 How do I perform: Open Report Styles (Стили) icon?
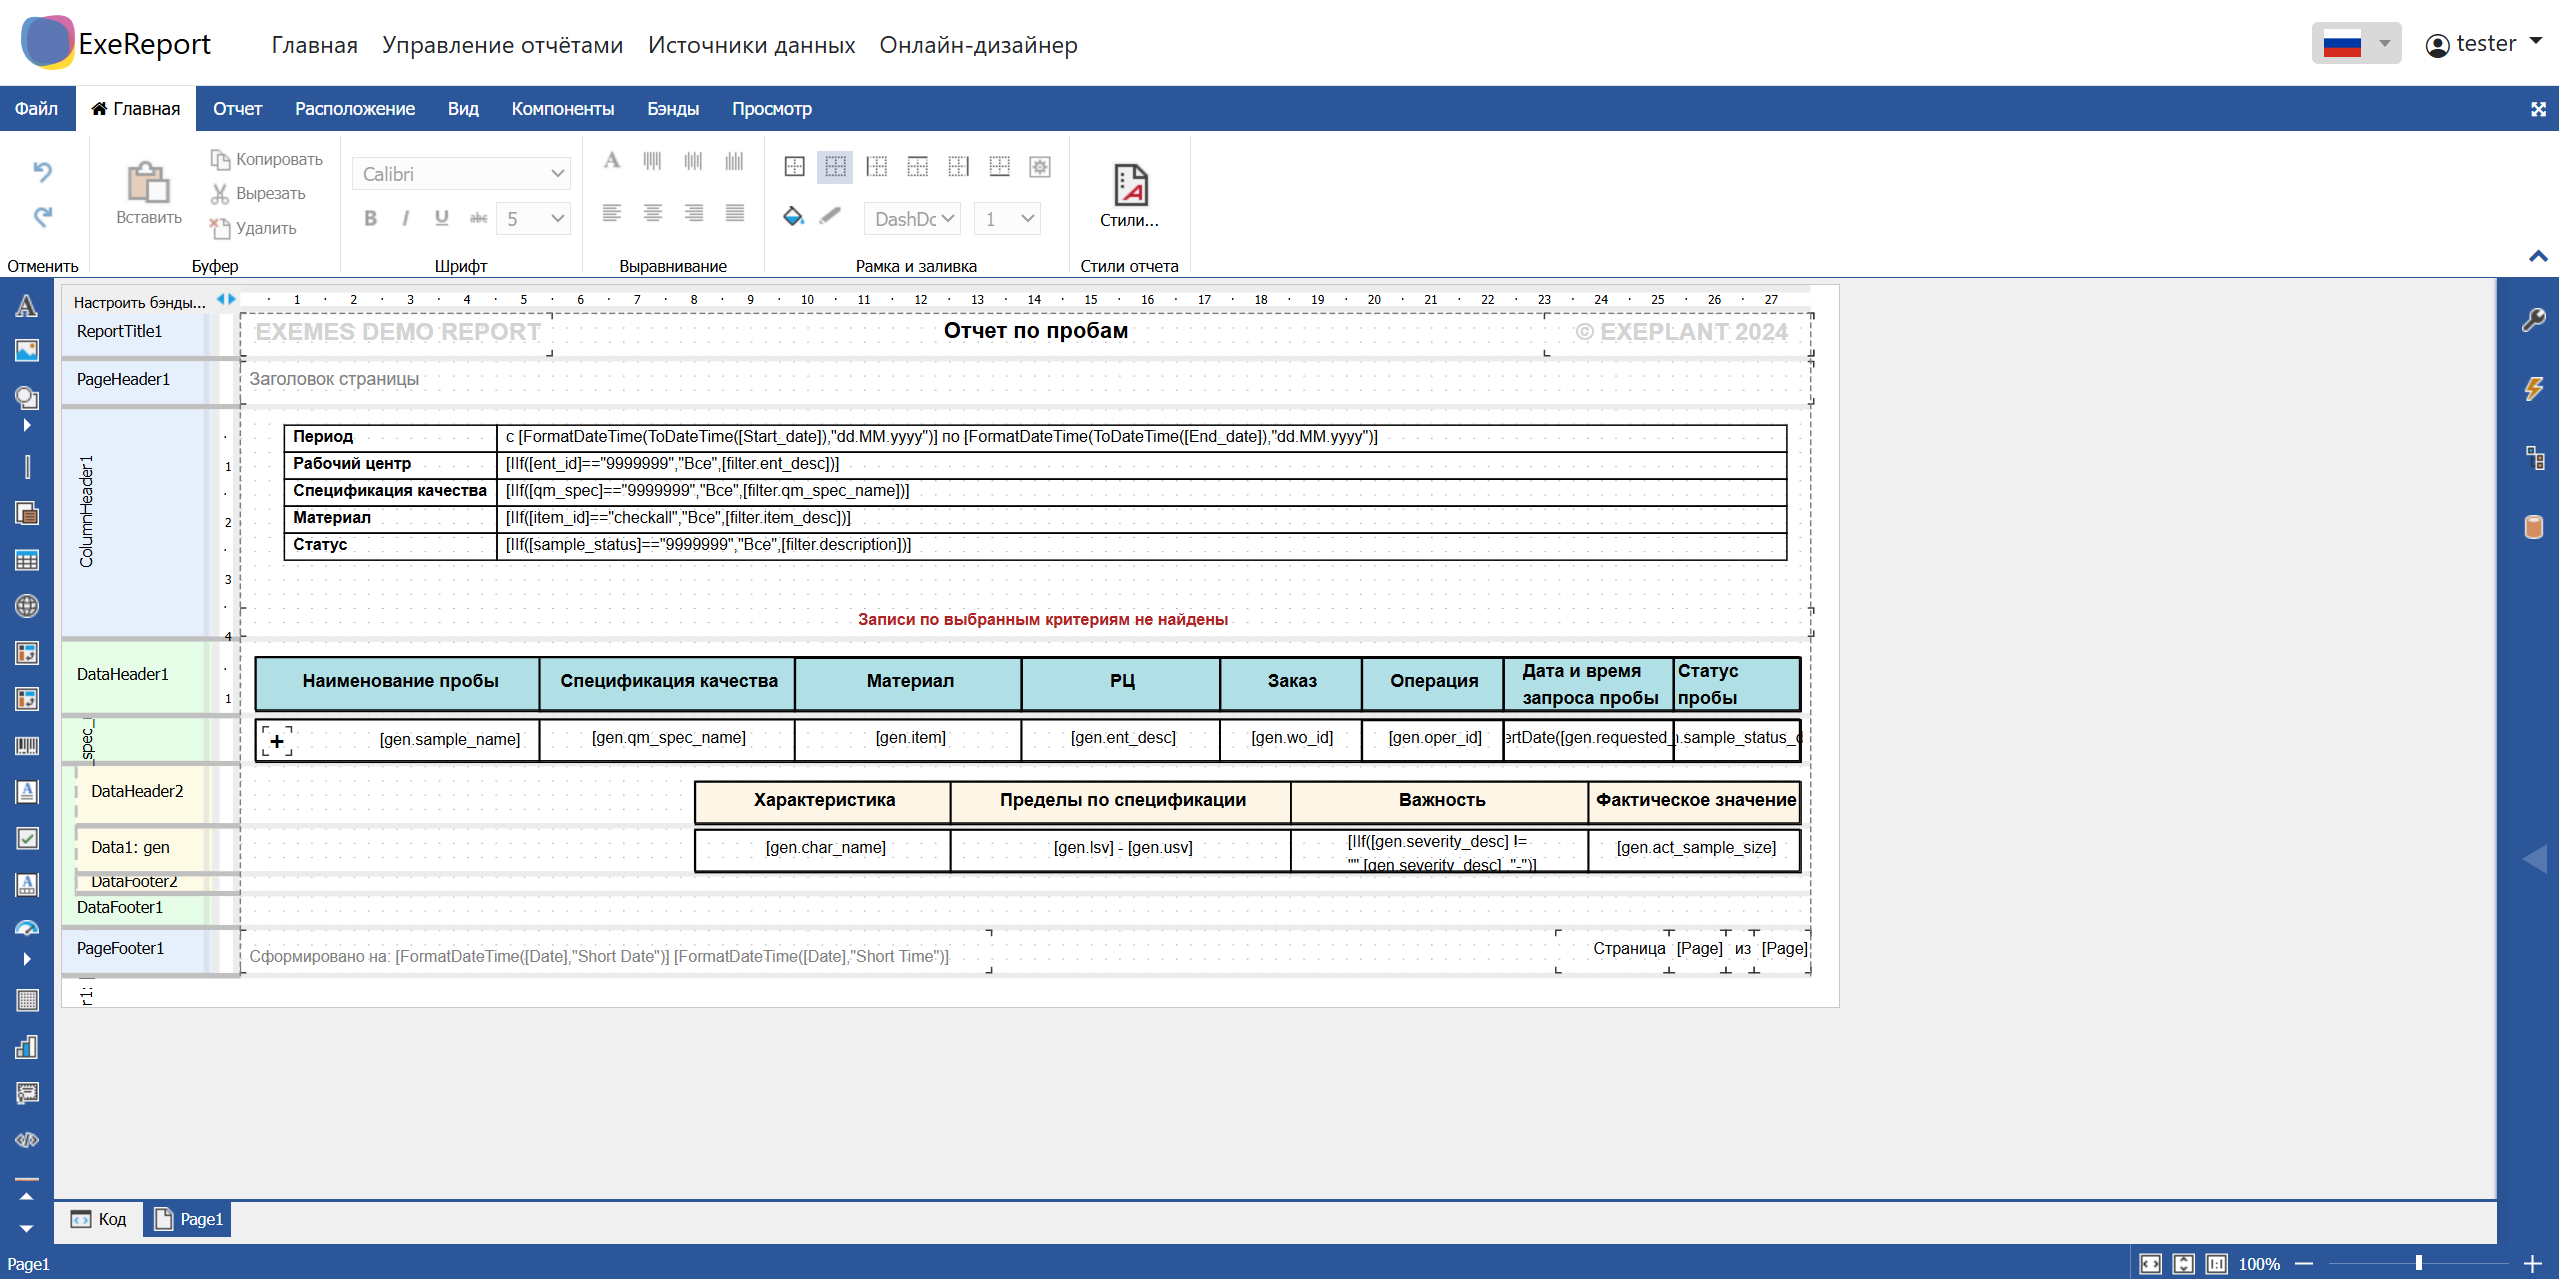[x=1129, y=186]
